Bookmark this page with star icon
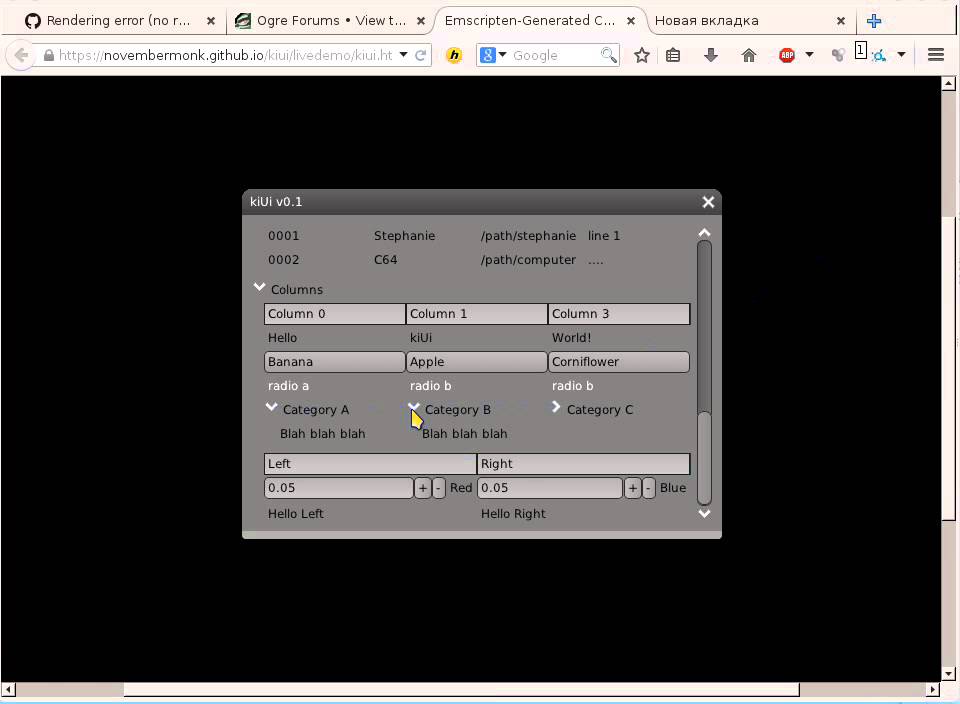960x704 pixels. pyautogui.click(x=642, y=55)
